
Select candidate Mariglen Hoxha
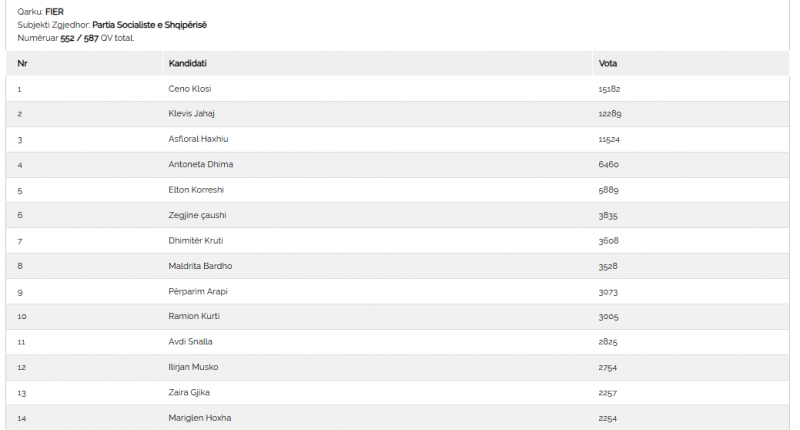click(199, 418)
